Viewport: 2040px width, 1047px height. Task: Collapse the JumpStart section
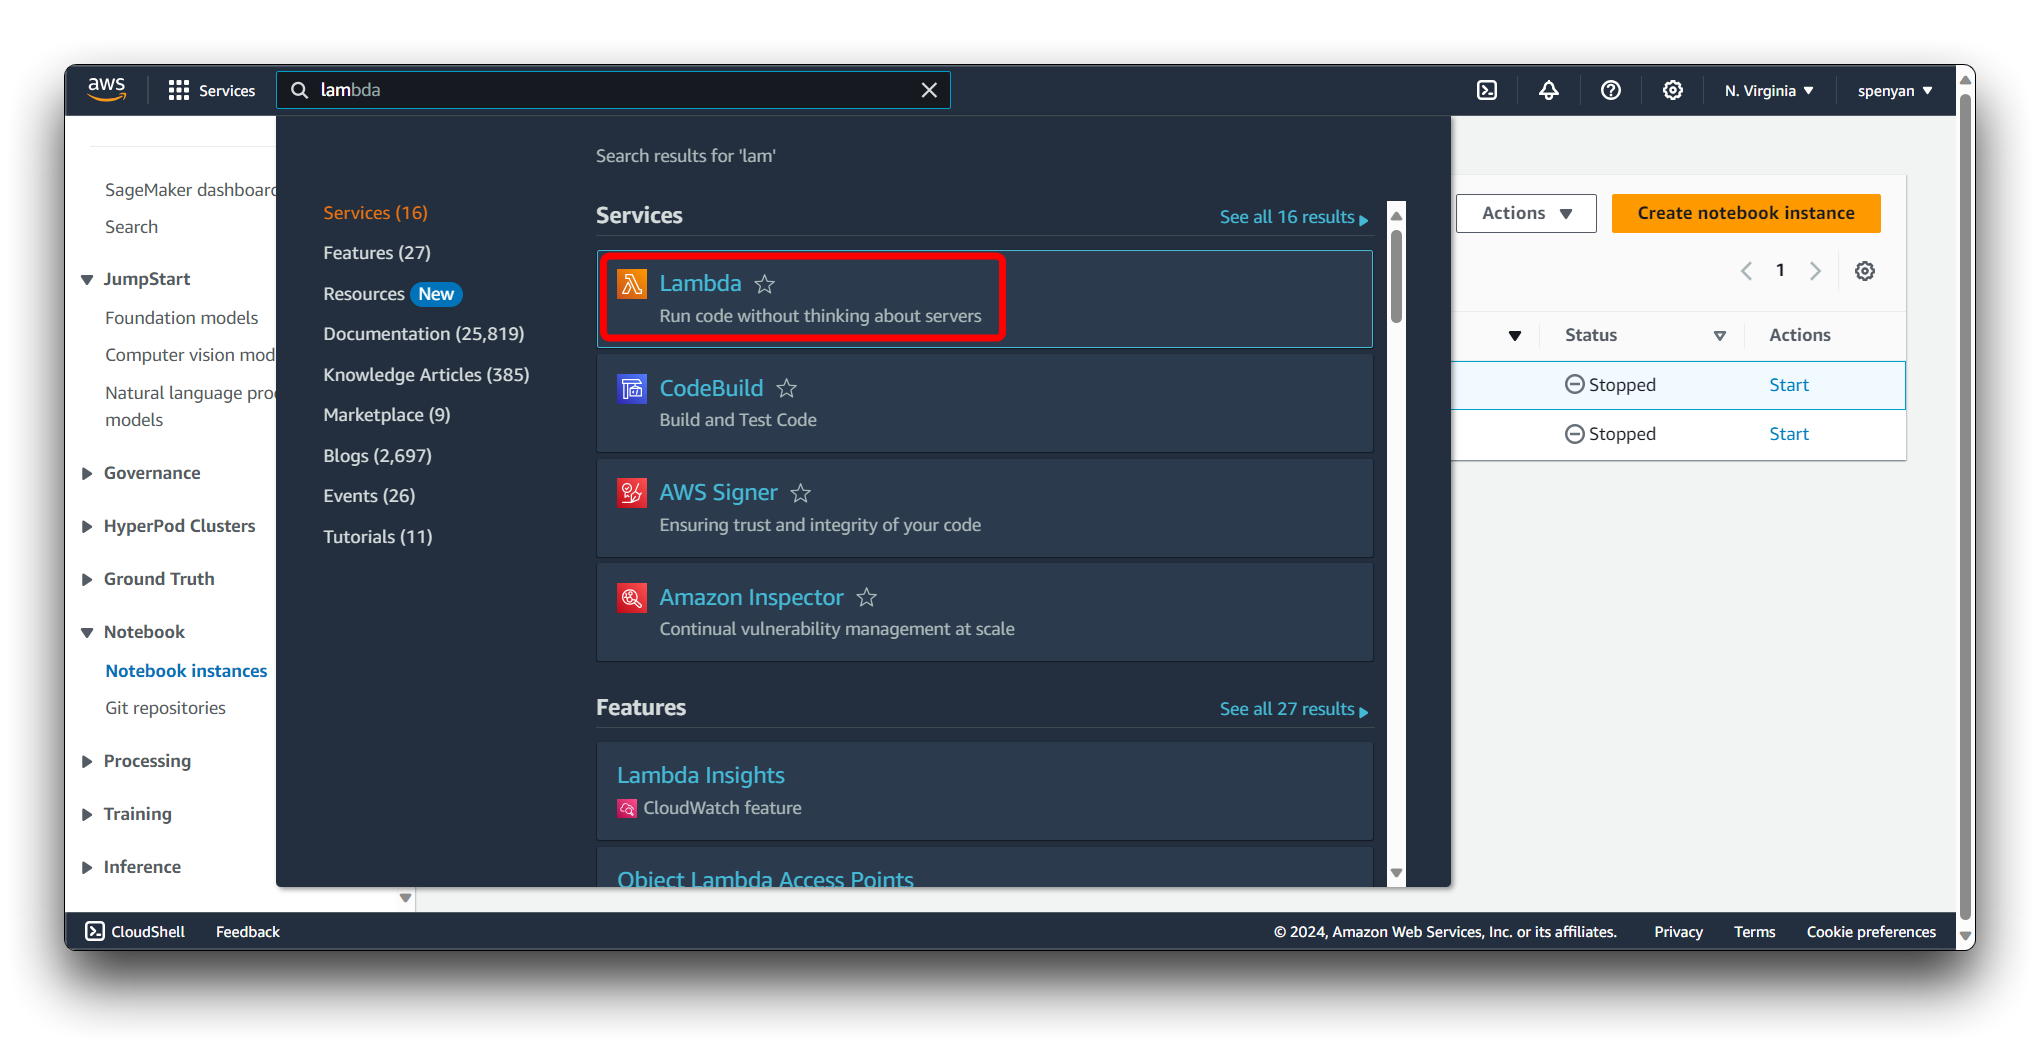tap(87, 280)
